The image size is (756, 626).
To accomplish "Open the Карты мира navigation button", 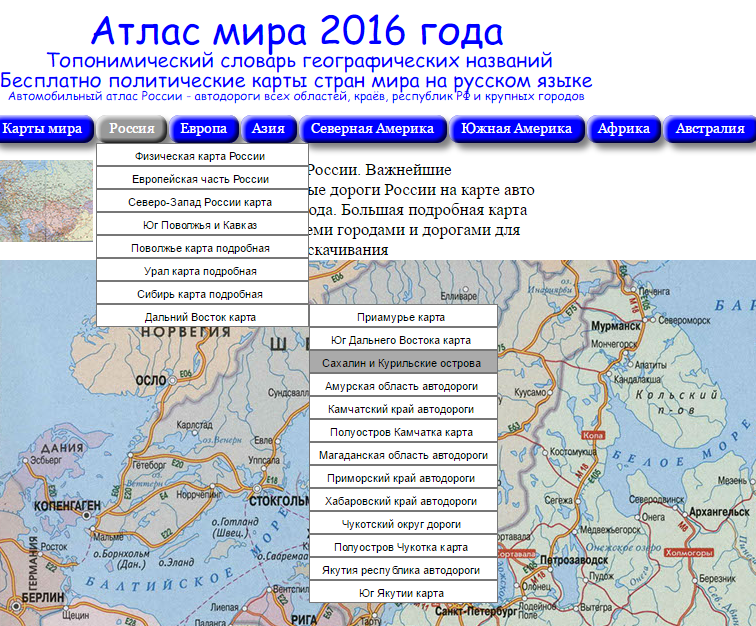I will pos(42,129).
